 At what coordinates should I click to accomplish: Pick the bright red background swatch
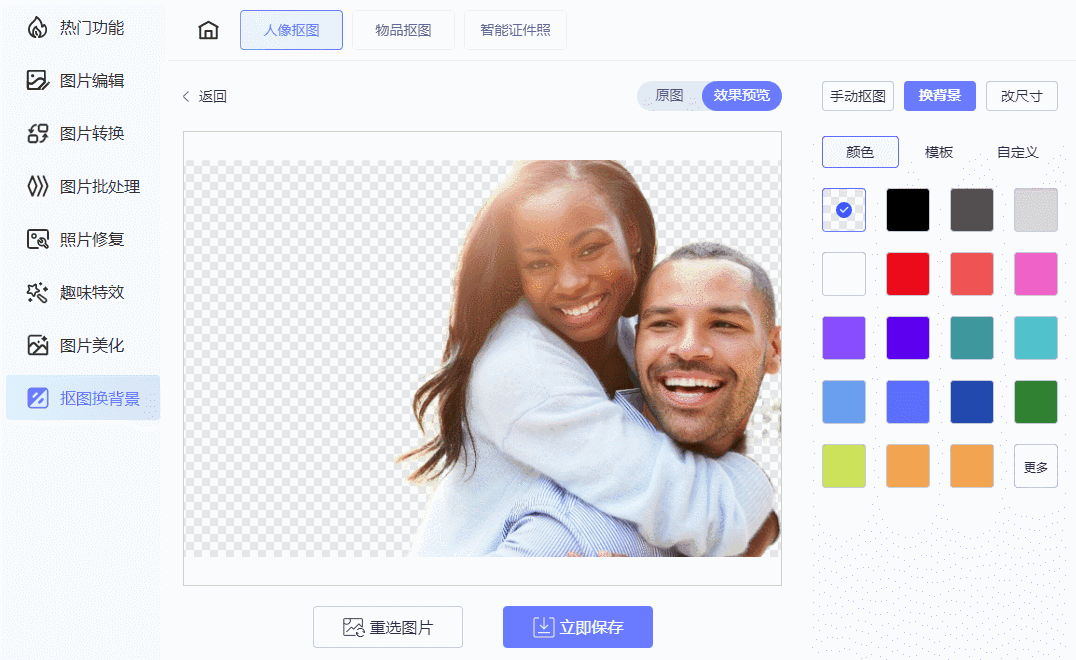908,274
